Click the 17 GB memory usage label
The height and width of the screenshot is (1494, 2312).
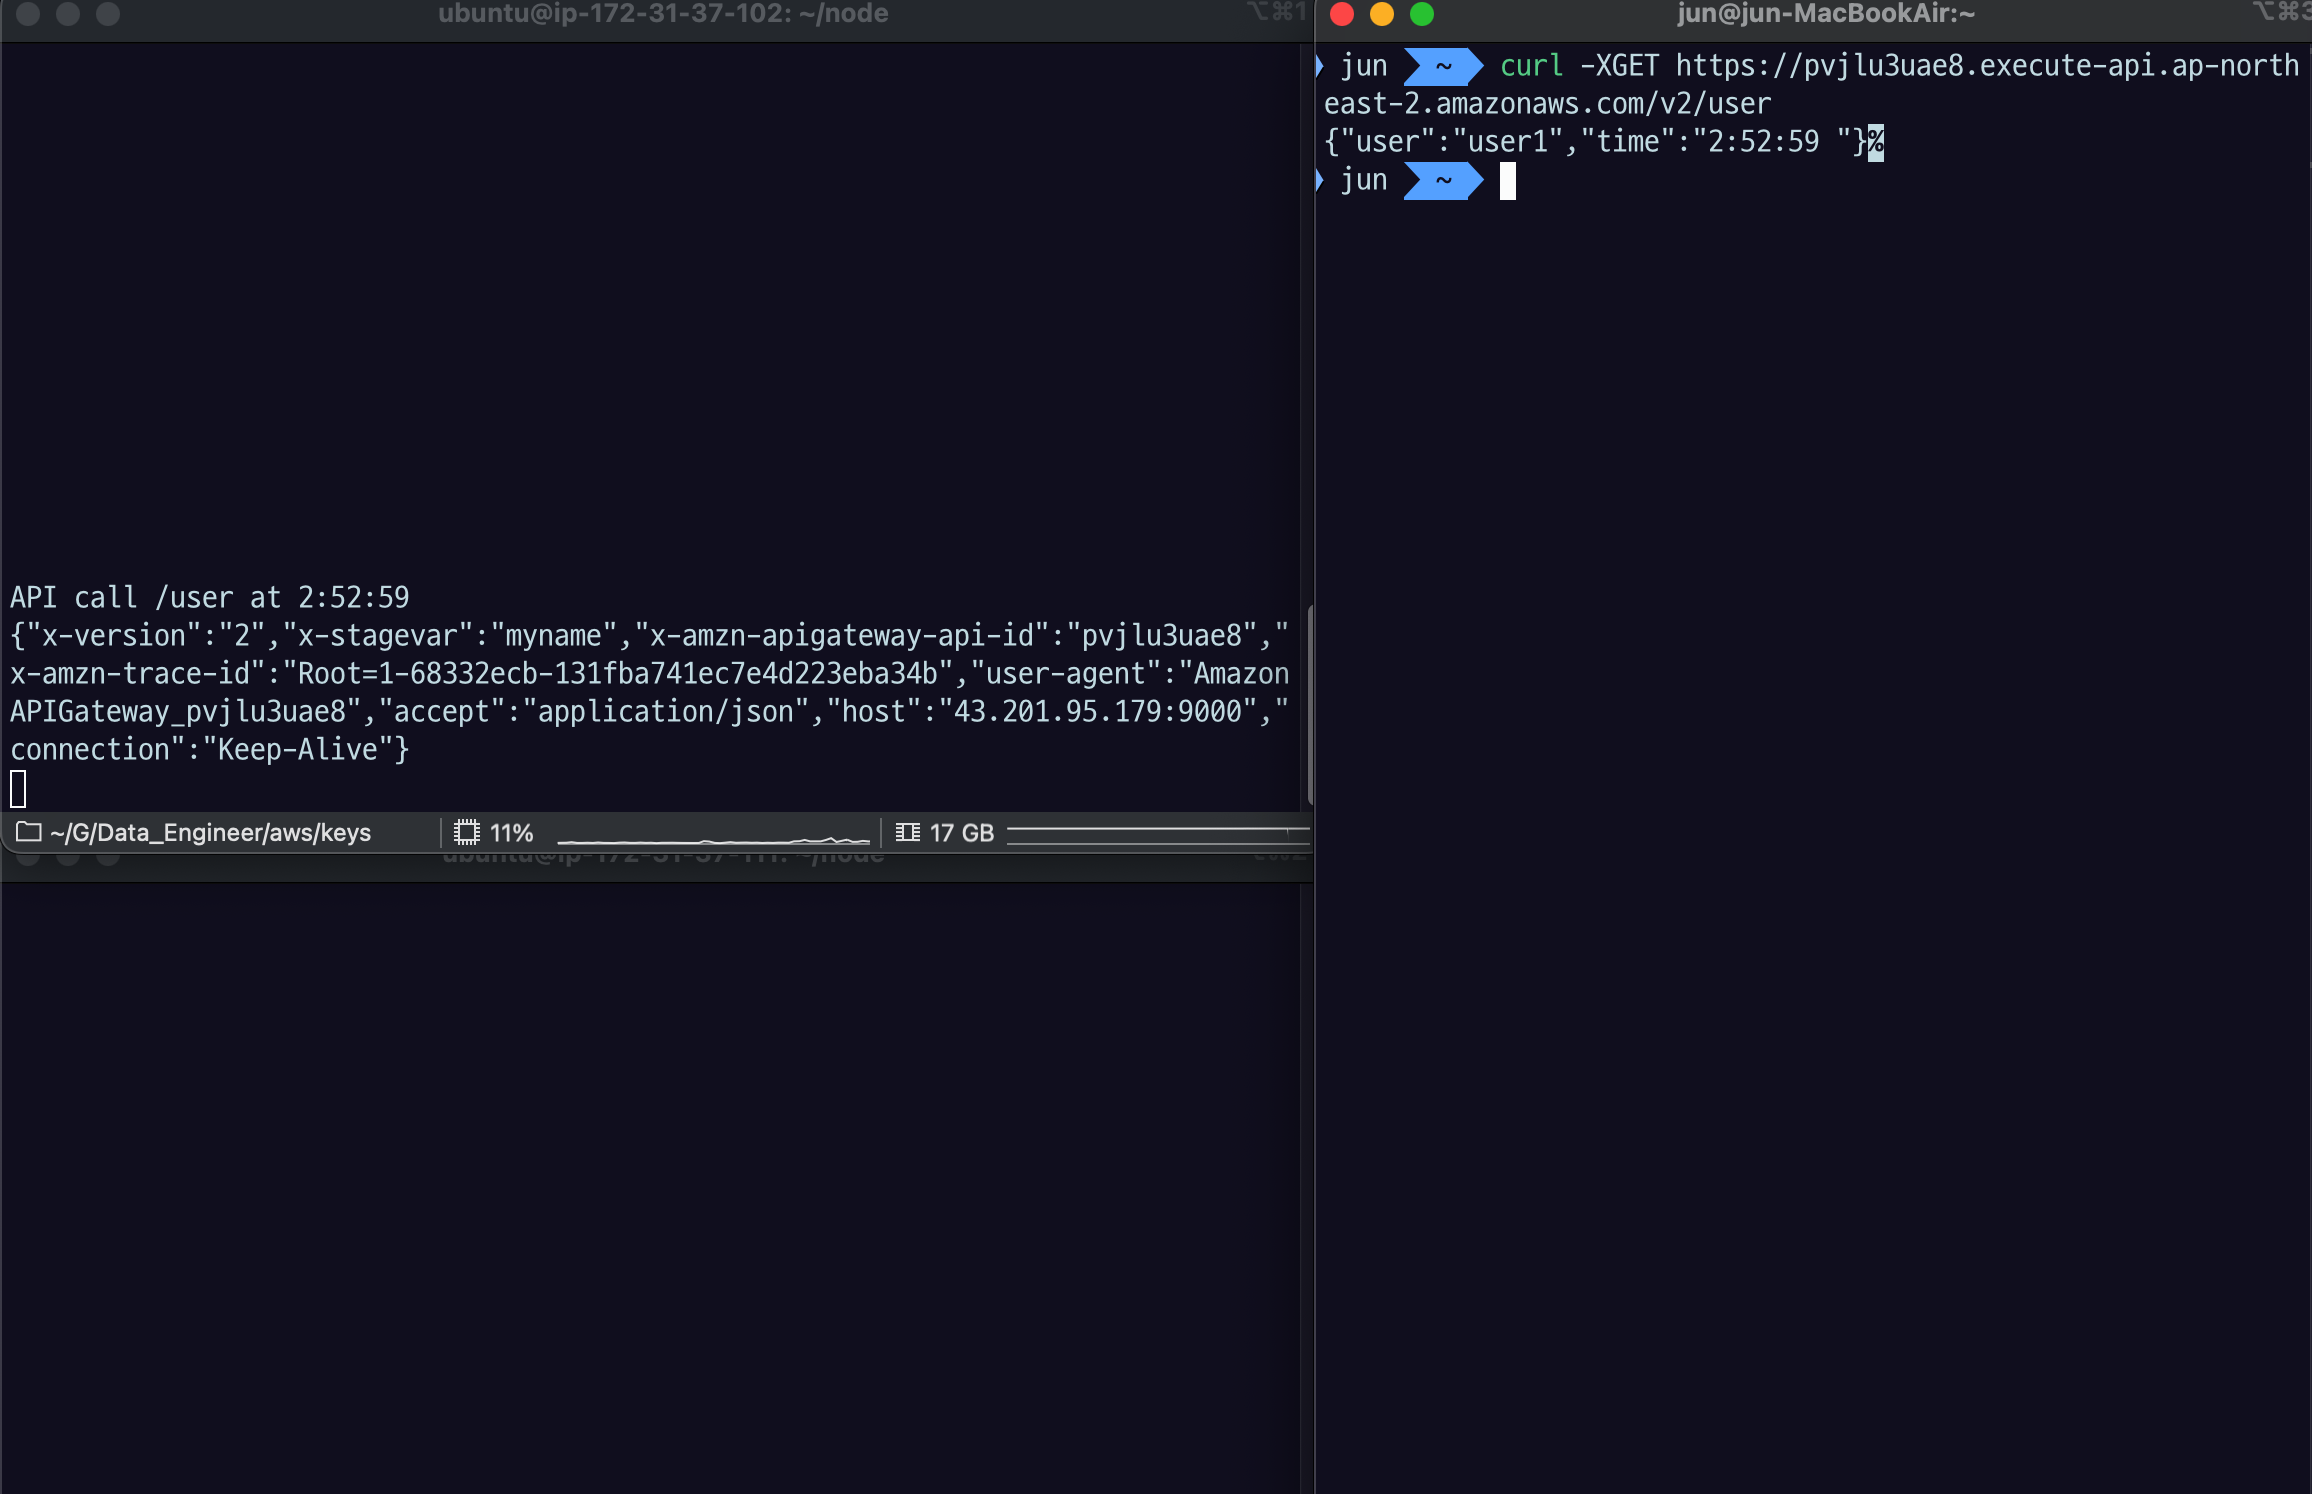[961, 832]
